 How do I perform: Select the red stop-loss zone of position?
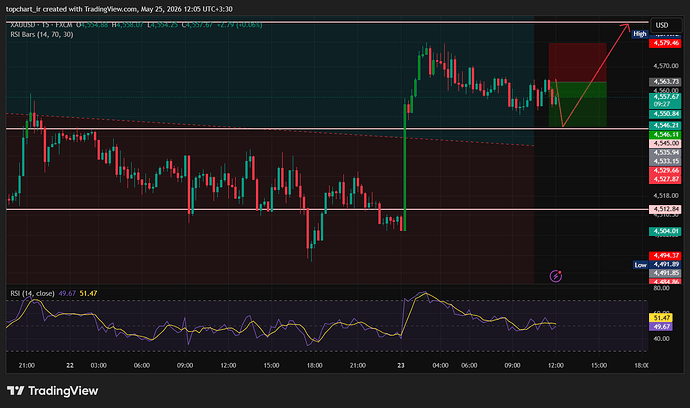click(x=577, y=62)
